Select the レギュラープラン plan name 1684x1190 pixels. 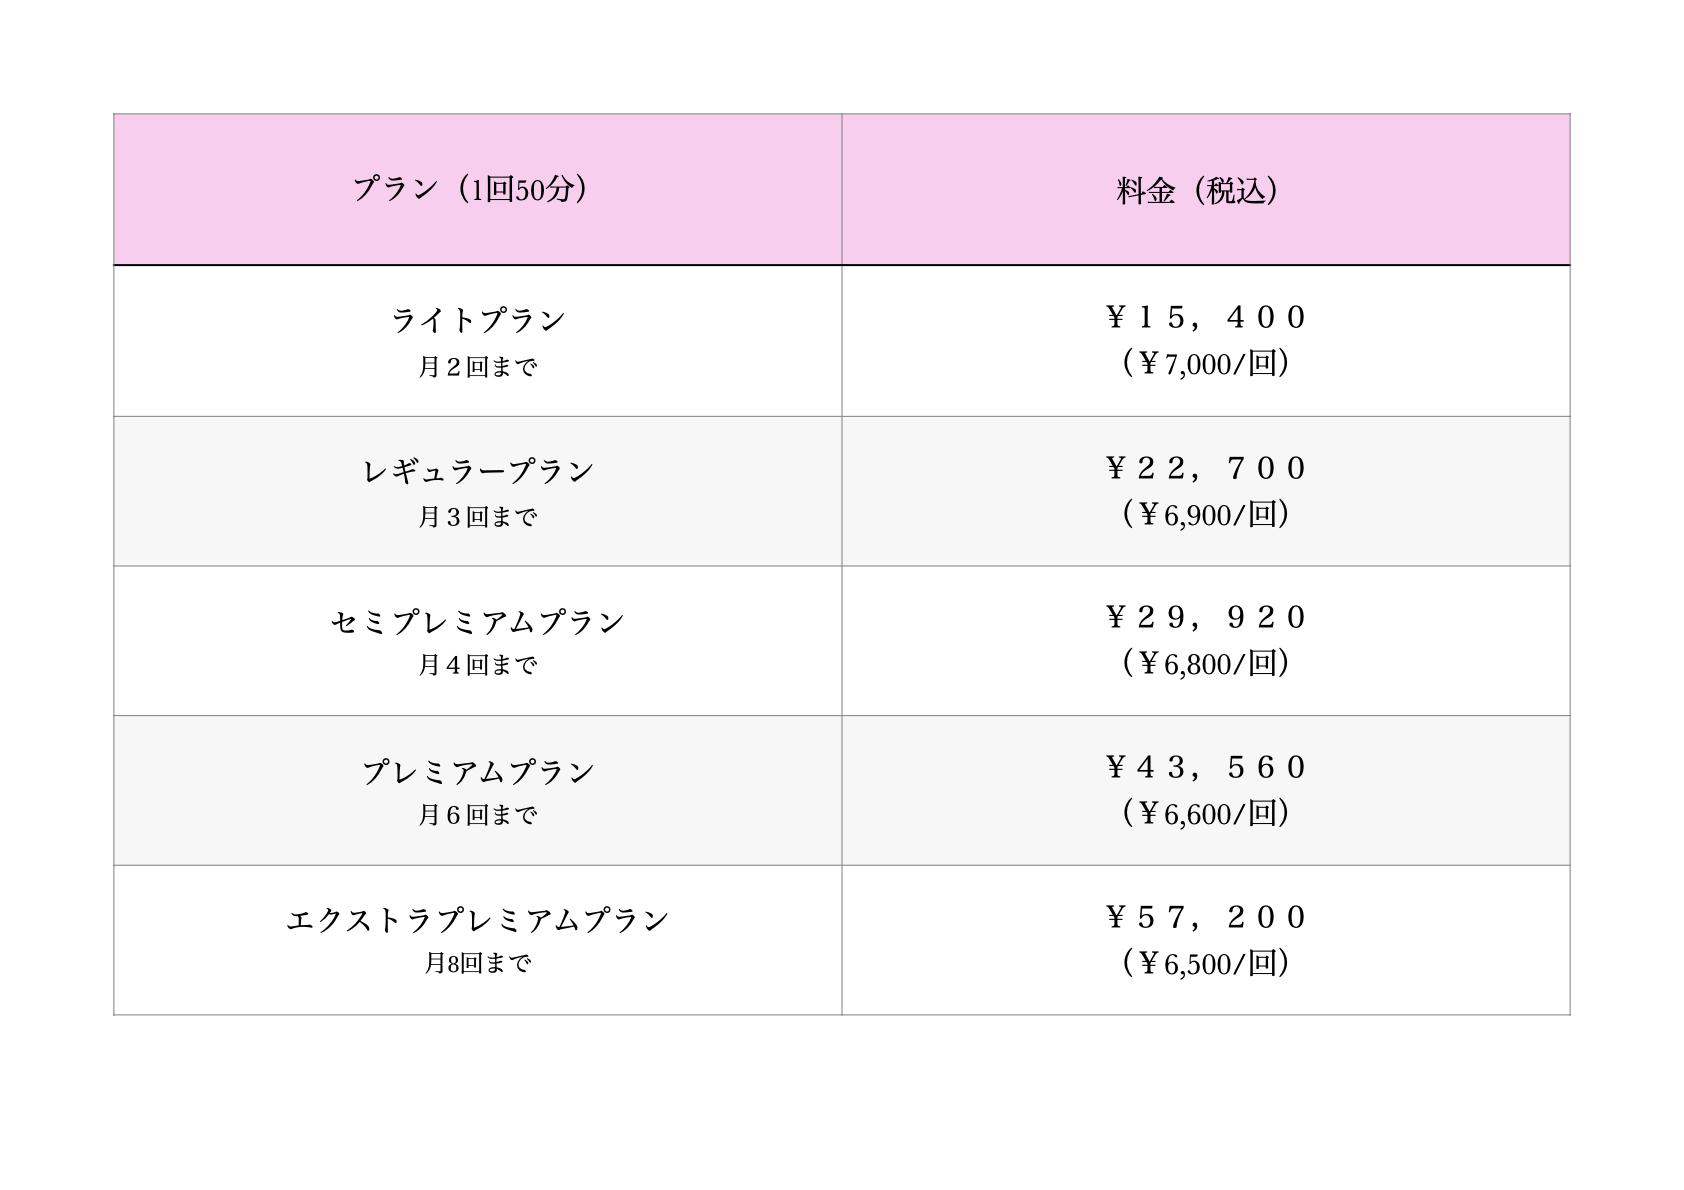477,470
